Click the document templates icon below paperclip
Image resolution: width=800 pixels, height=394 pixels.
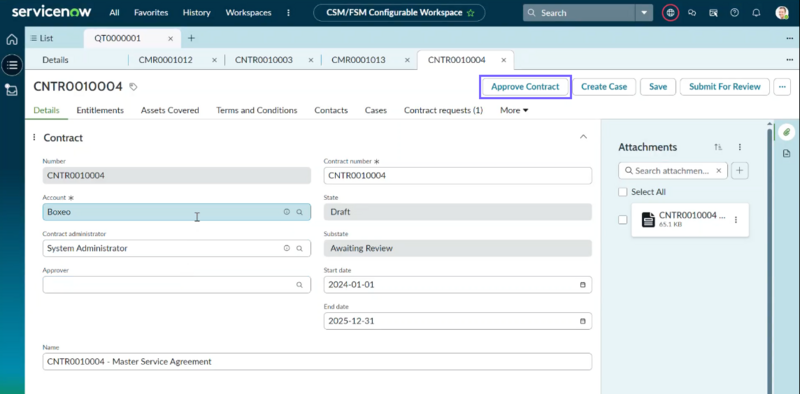[786, 153]
